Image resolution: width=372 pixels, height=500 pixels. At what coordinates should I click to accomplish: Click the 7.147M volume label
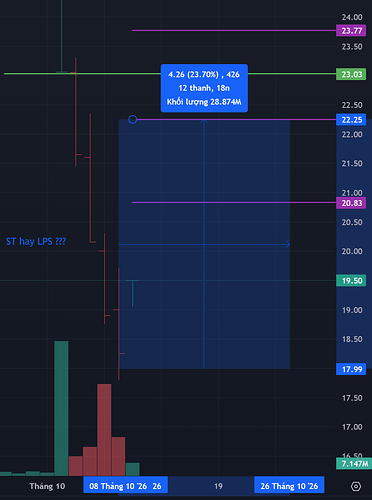click(354, 463)
